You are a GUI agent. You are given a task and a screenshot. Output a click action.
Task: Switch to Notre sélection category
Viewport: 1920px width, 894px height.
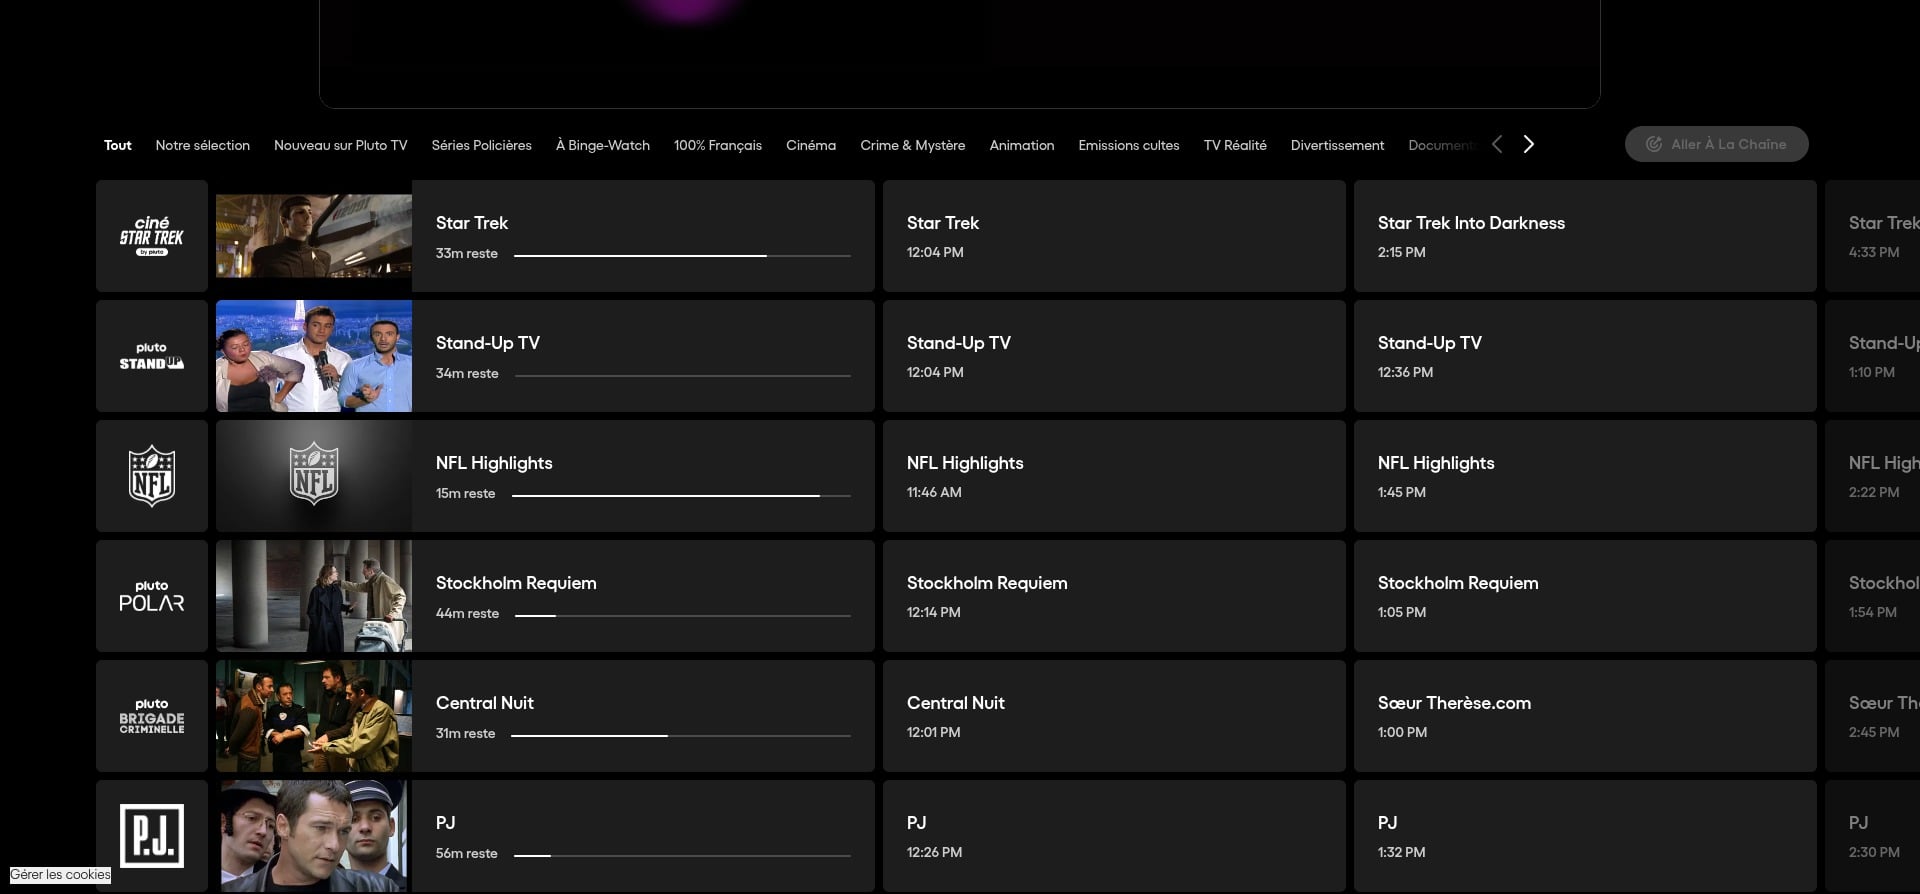tap(203, 145)
